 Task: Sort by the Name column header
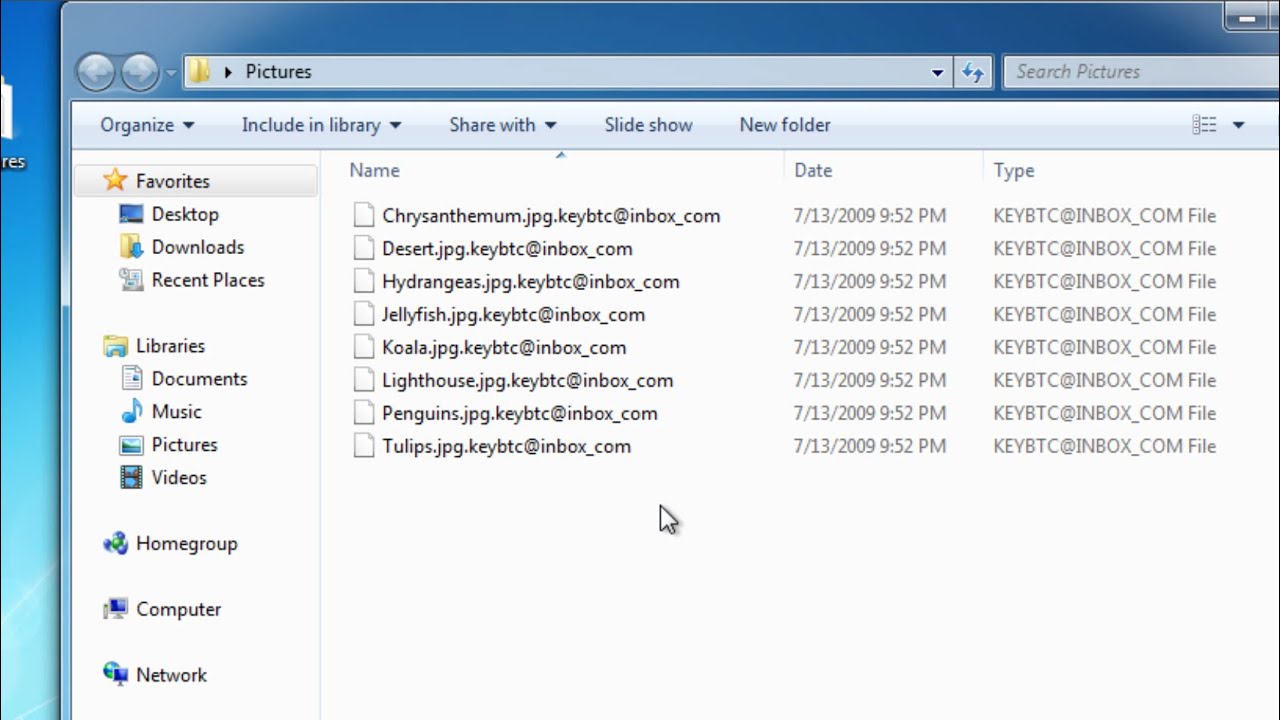pos(375,170)
